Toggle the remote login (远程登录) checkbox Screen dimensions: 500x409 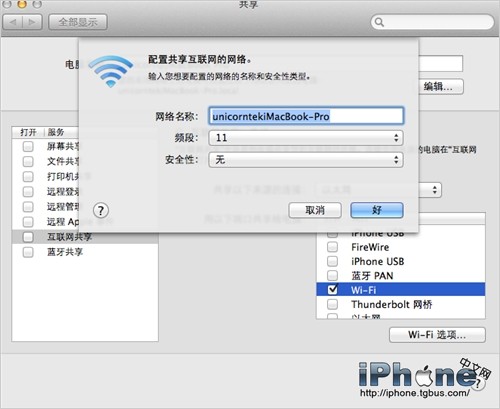[28, 192]
